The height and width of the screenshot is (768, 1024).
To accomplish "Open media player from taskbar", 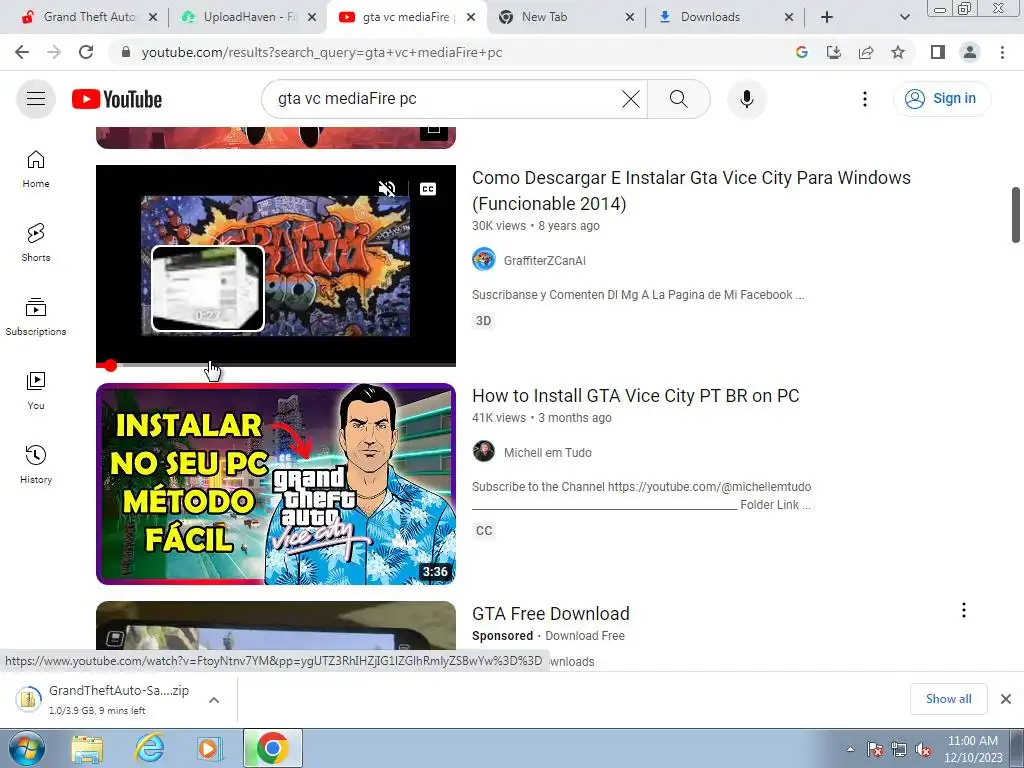I will tap(209, 749).
